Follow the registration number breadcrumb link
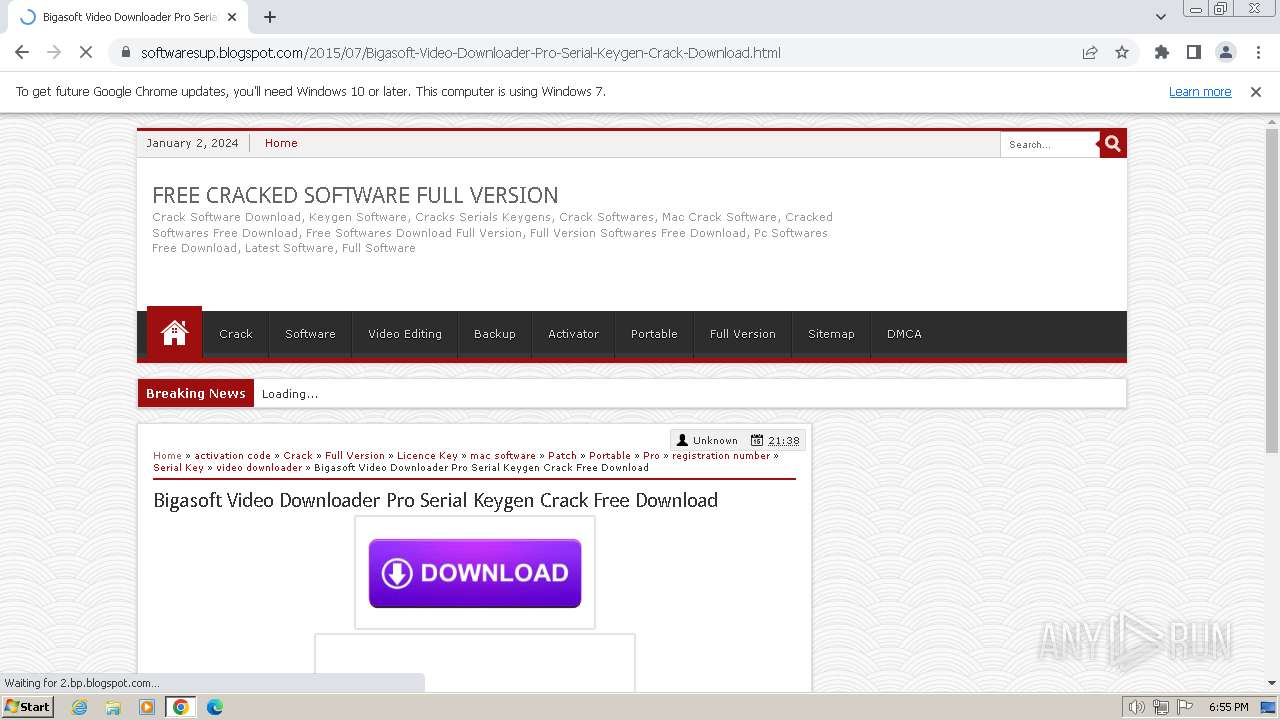The image size is (1280, 720). (x=721, y=456)
